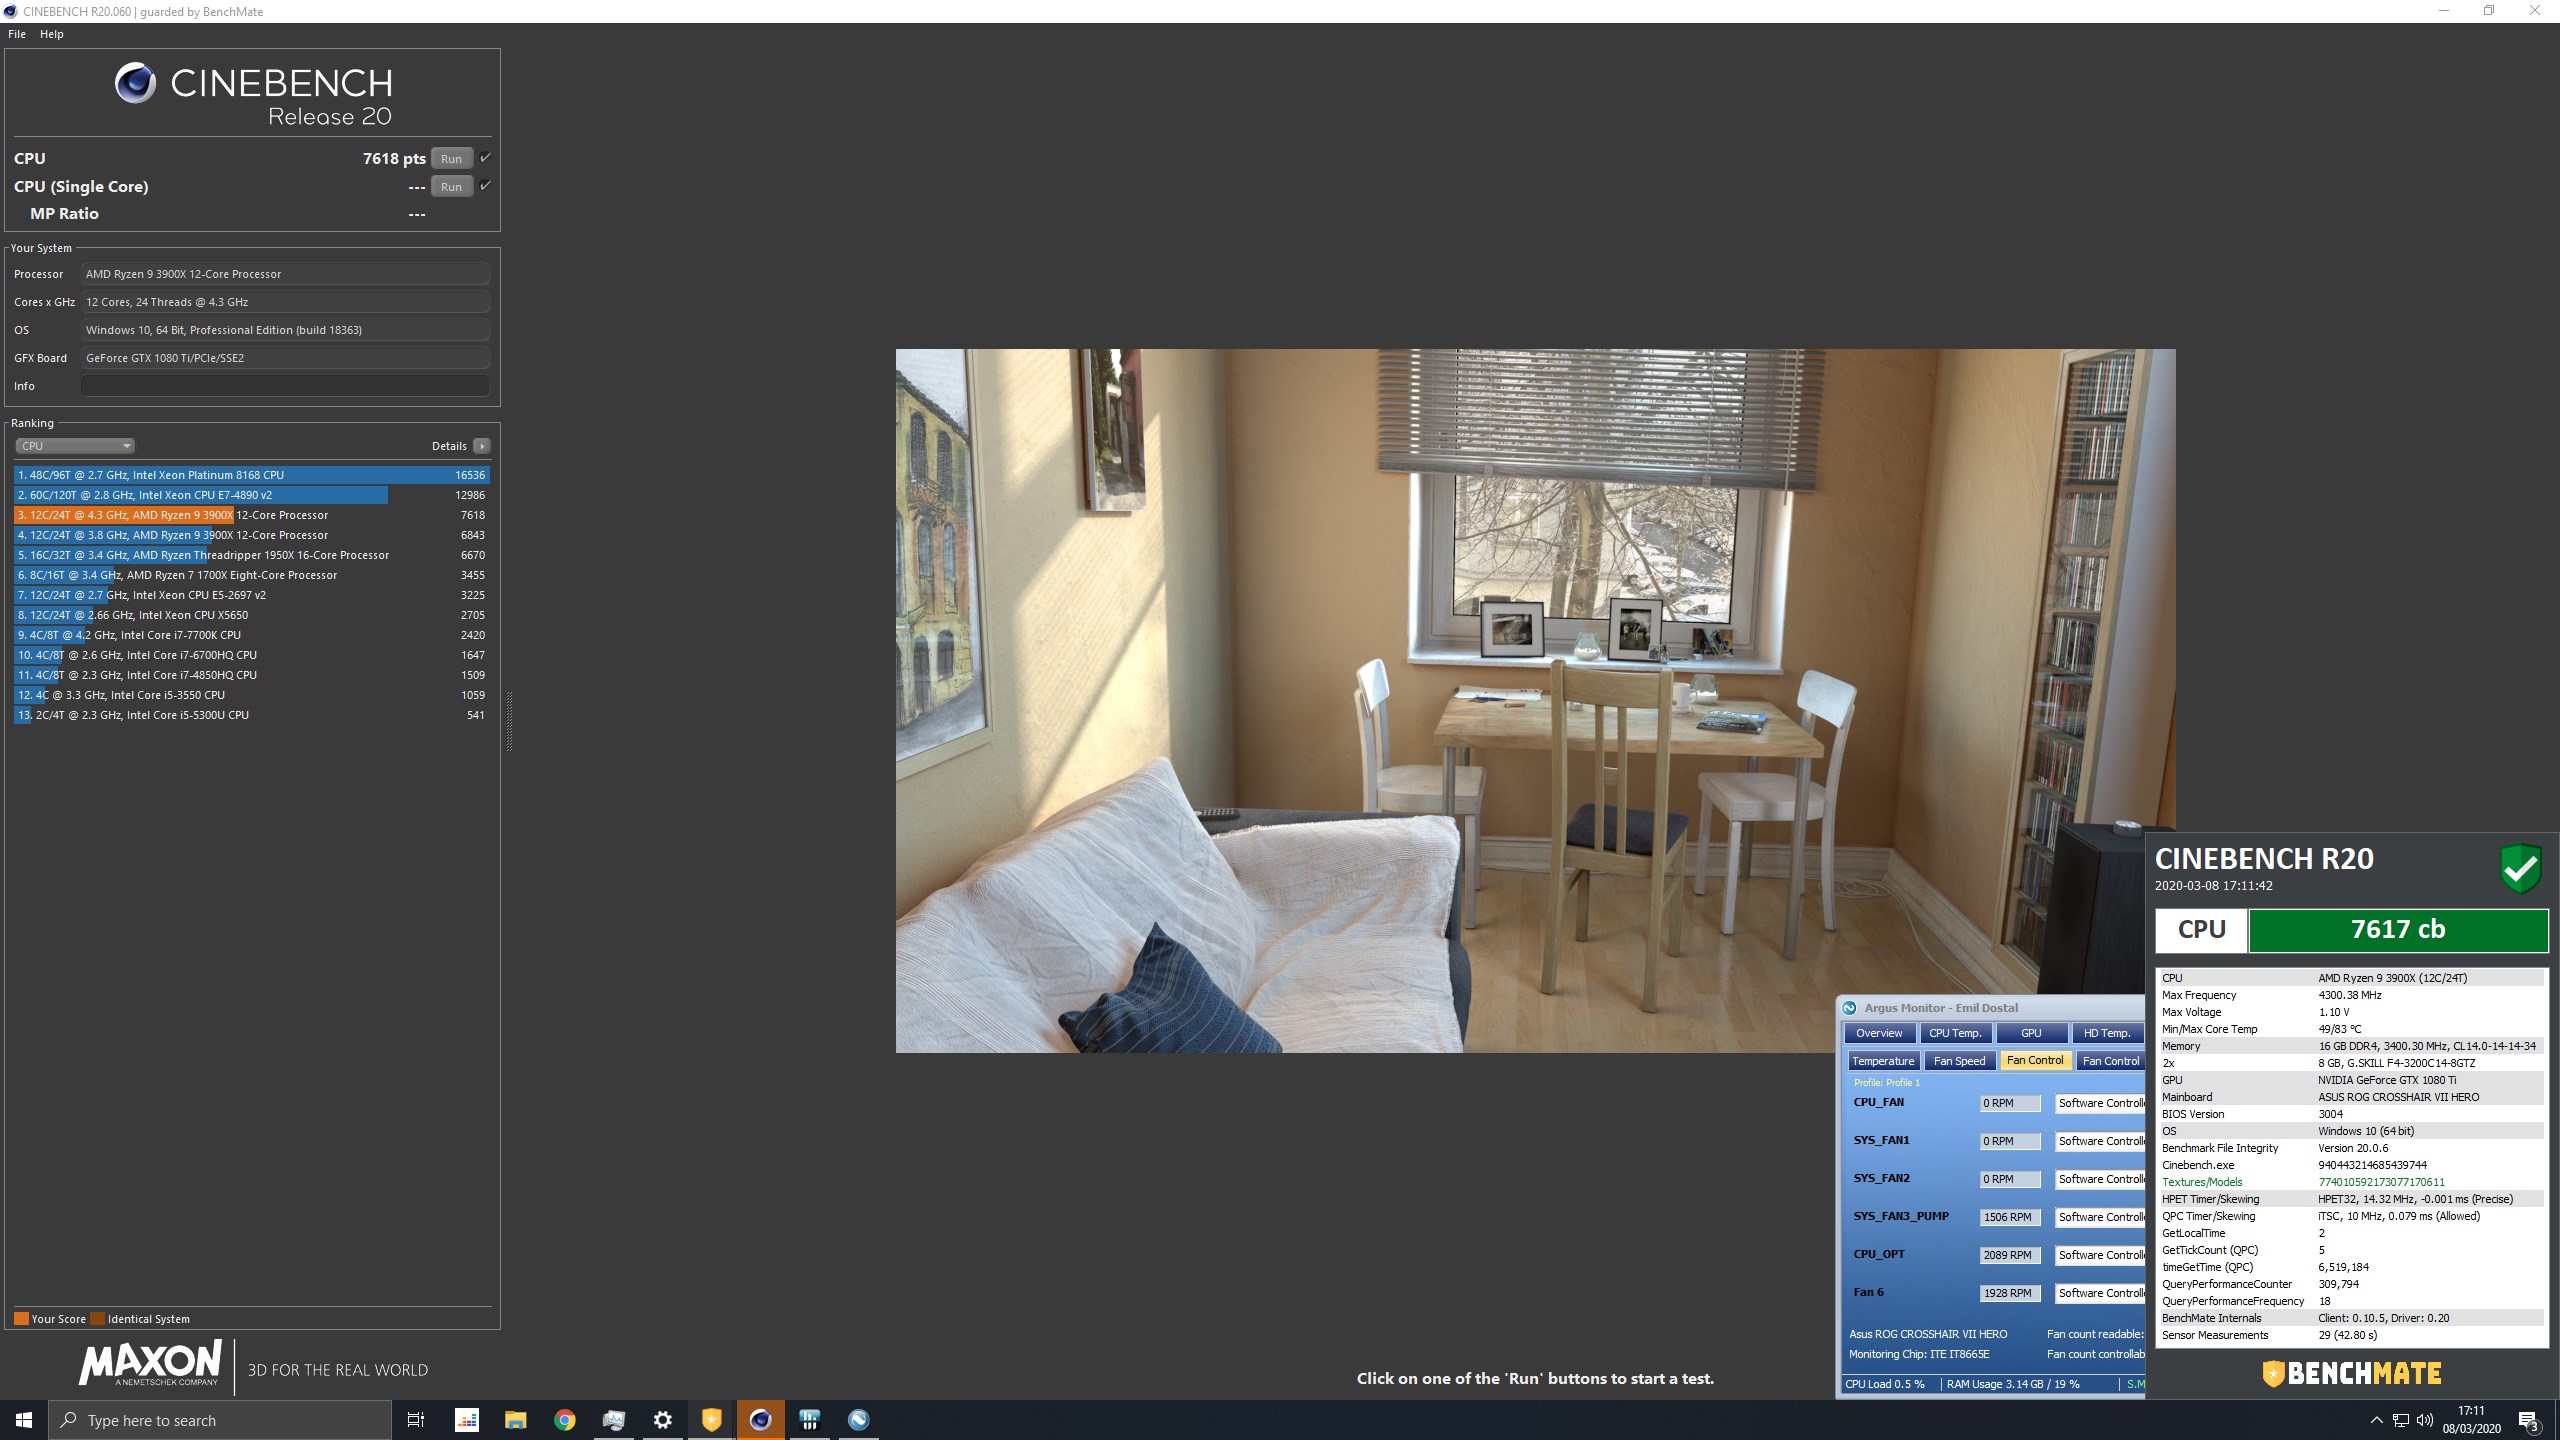2560x1440 pixels.
Task: Select the highlighted yellow Fan Control sub-tab
Action: [2035, 1060]
